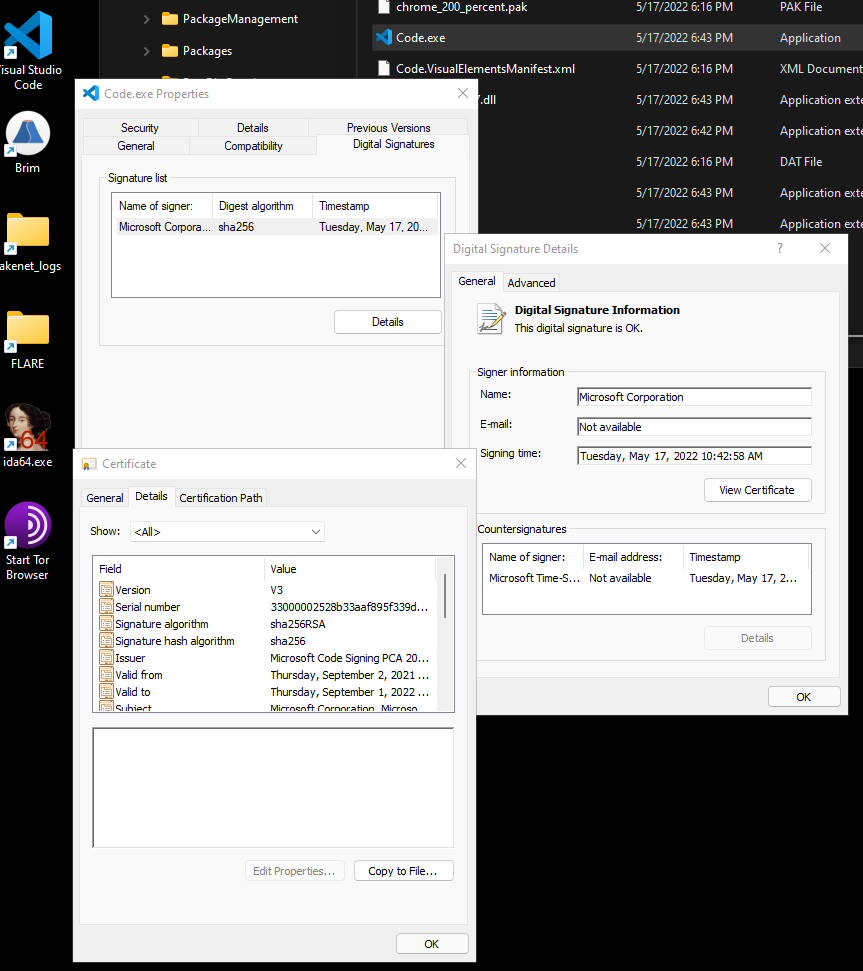
Task: Click the Digest algorithm column header
Action: click(x=262, y=206)
